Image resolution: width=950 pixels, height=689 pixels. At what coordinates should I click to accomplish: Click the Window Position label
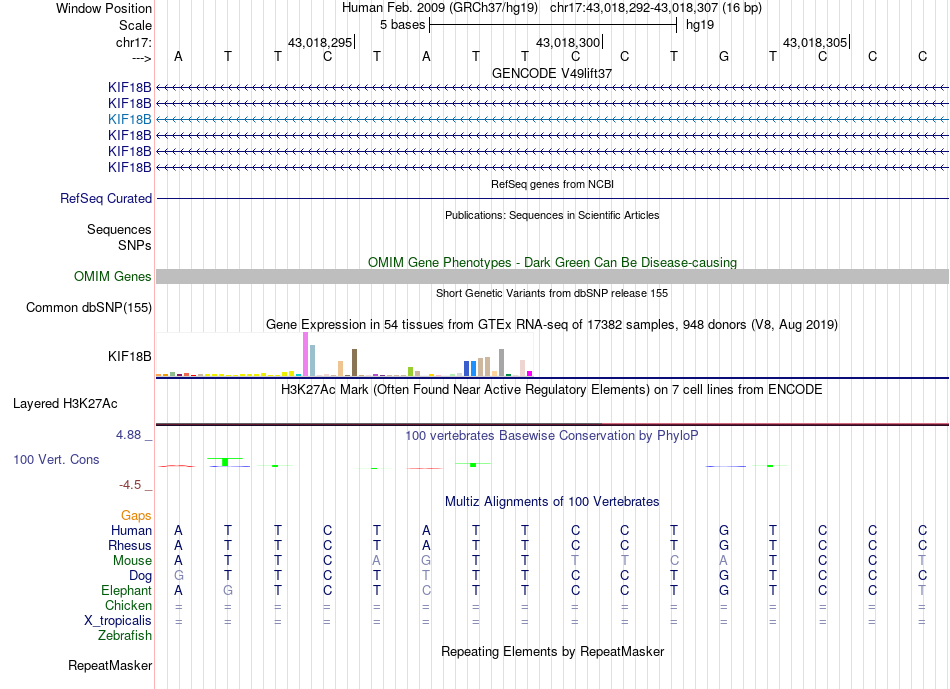[104, 8]
